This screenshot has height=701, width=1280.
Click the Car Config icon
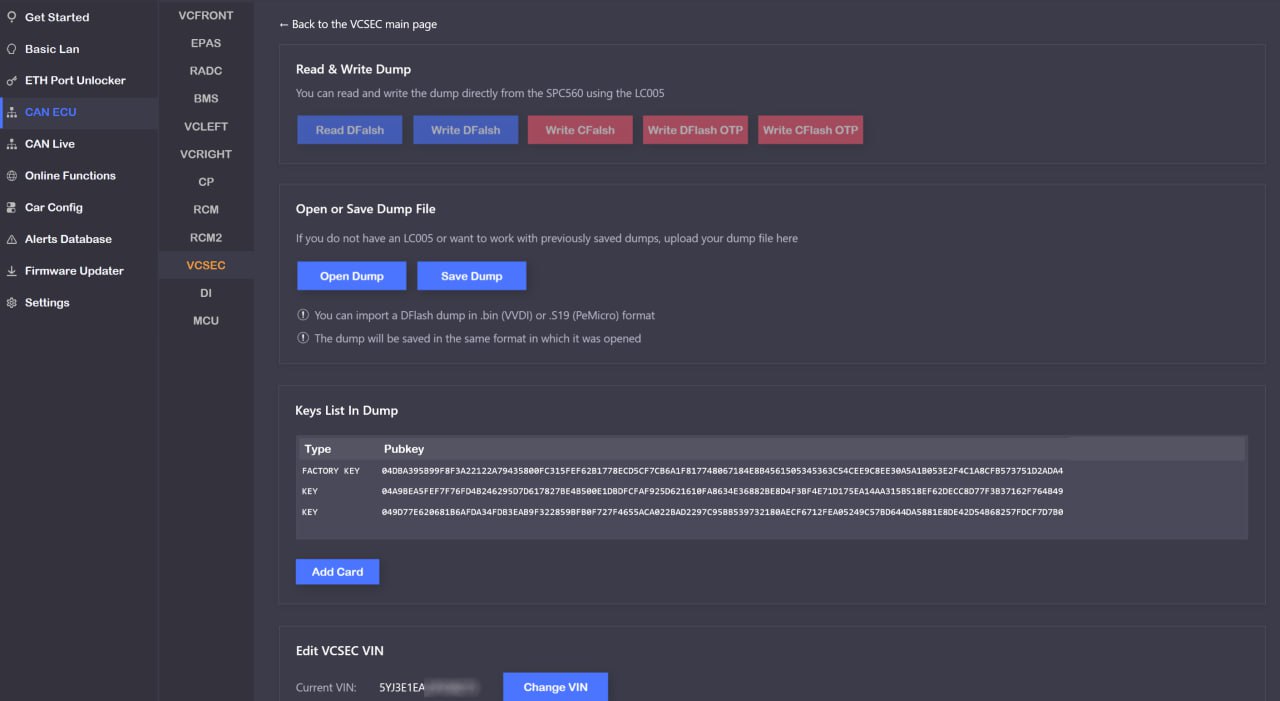[x=12, y=208]
